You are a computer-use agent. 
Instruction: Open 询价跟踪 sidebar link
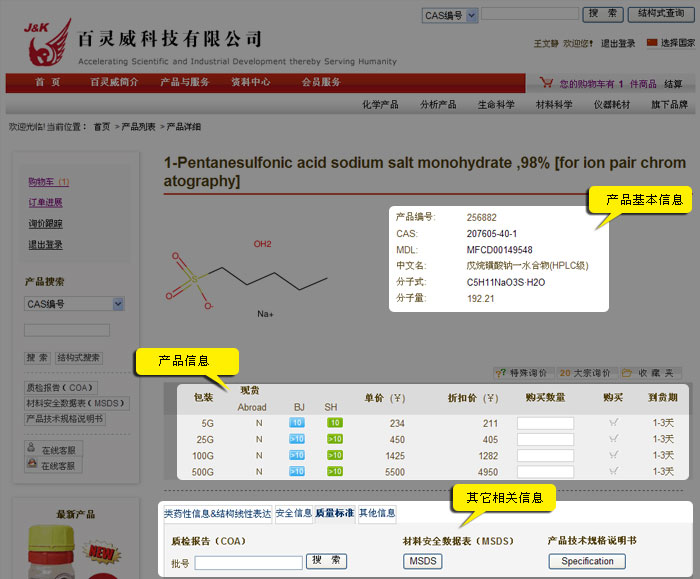tap(46, 224)
